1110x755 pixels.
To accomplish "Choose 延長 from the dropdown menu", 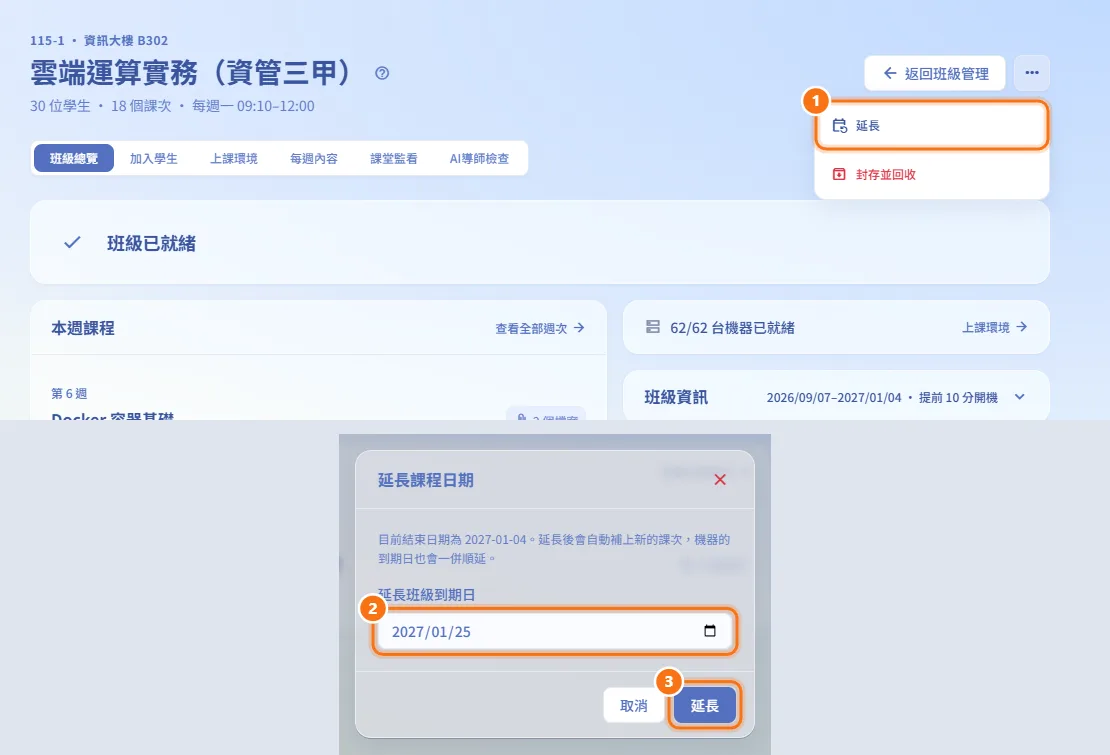I will tap(932, 126).
